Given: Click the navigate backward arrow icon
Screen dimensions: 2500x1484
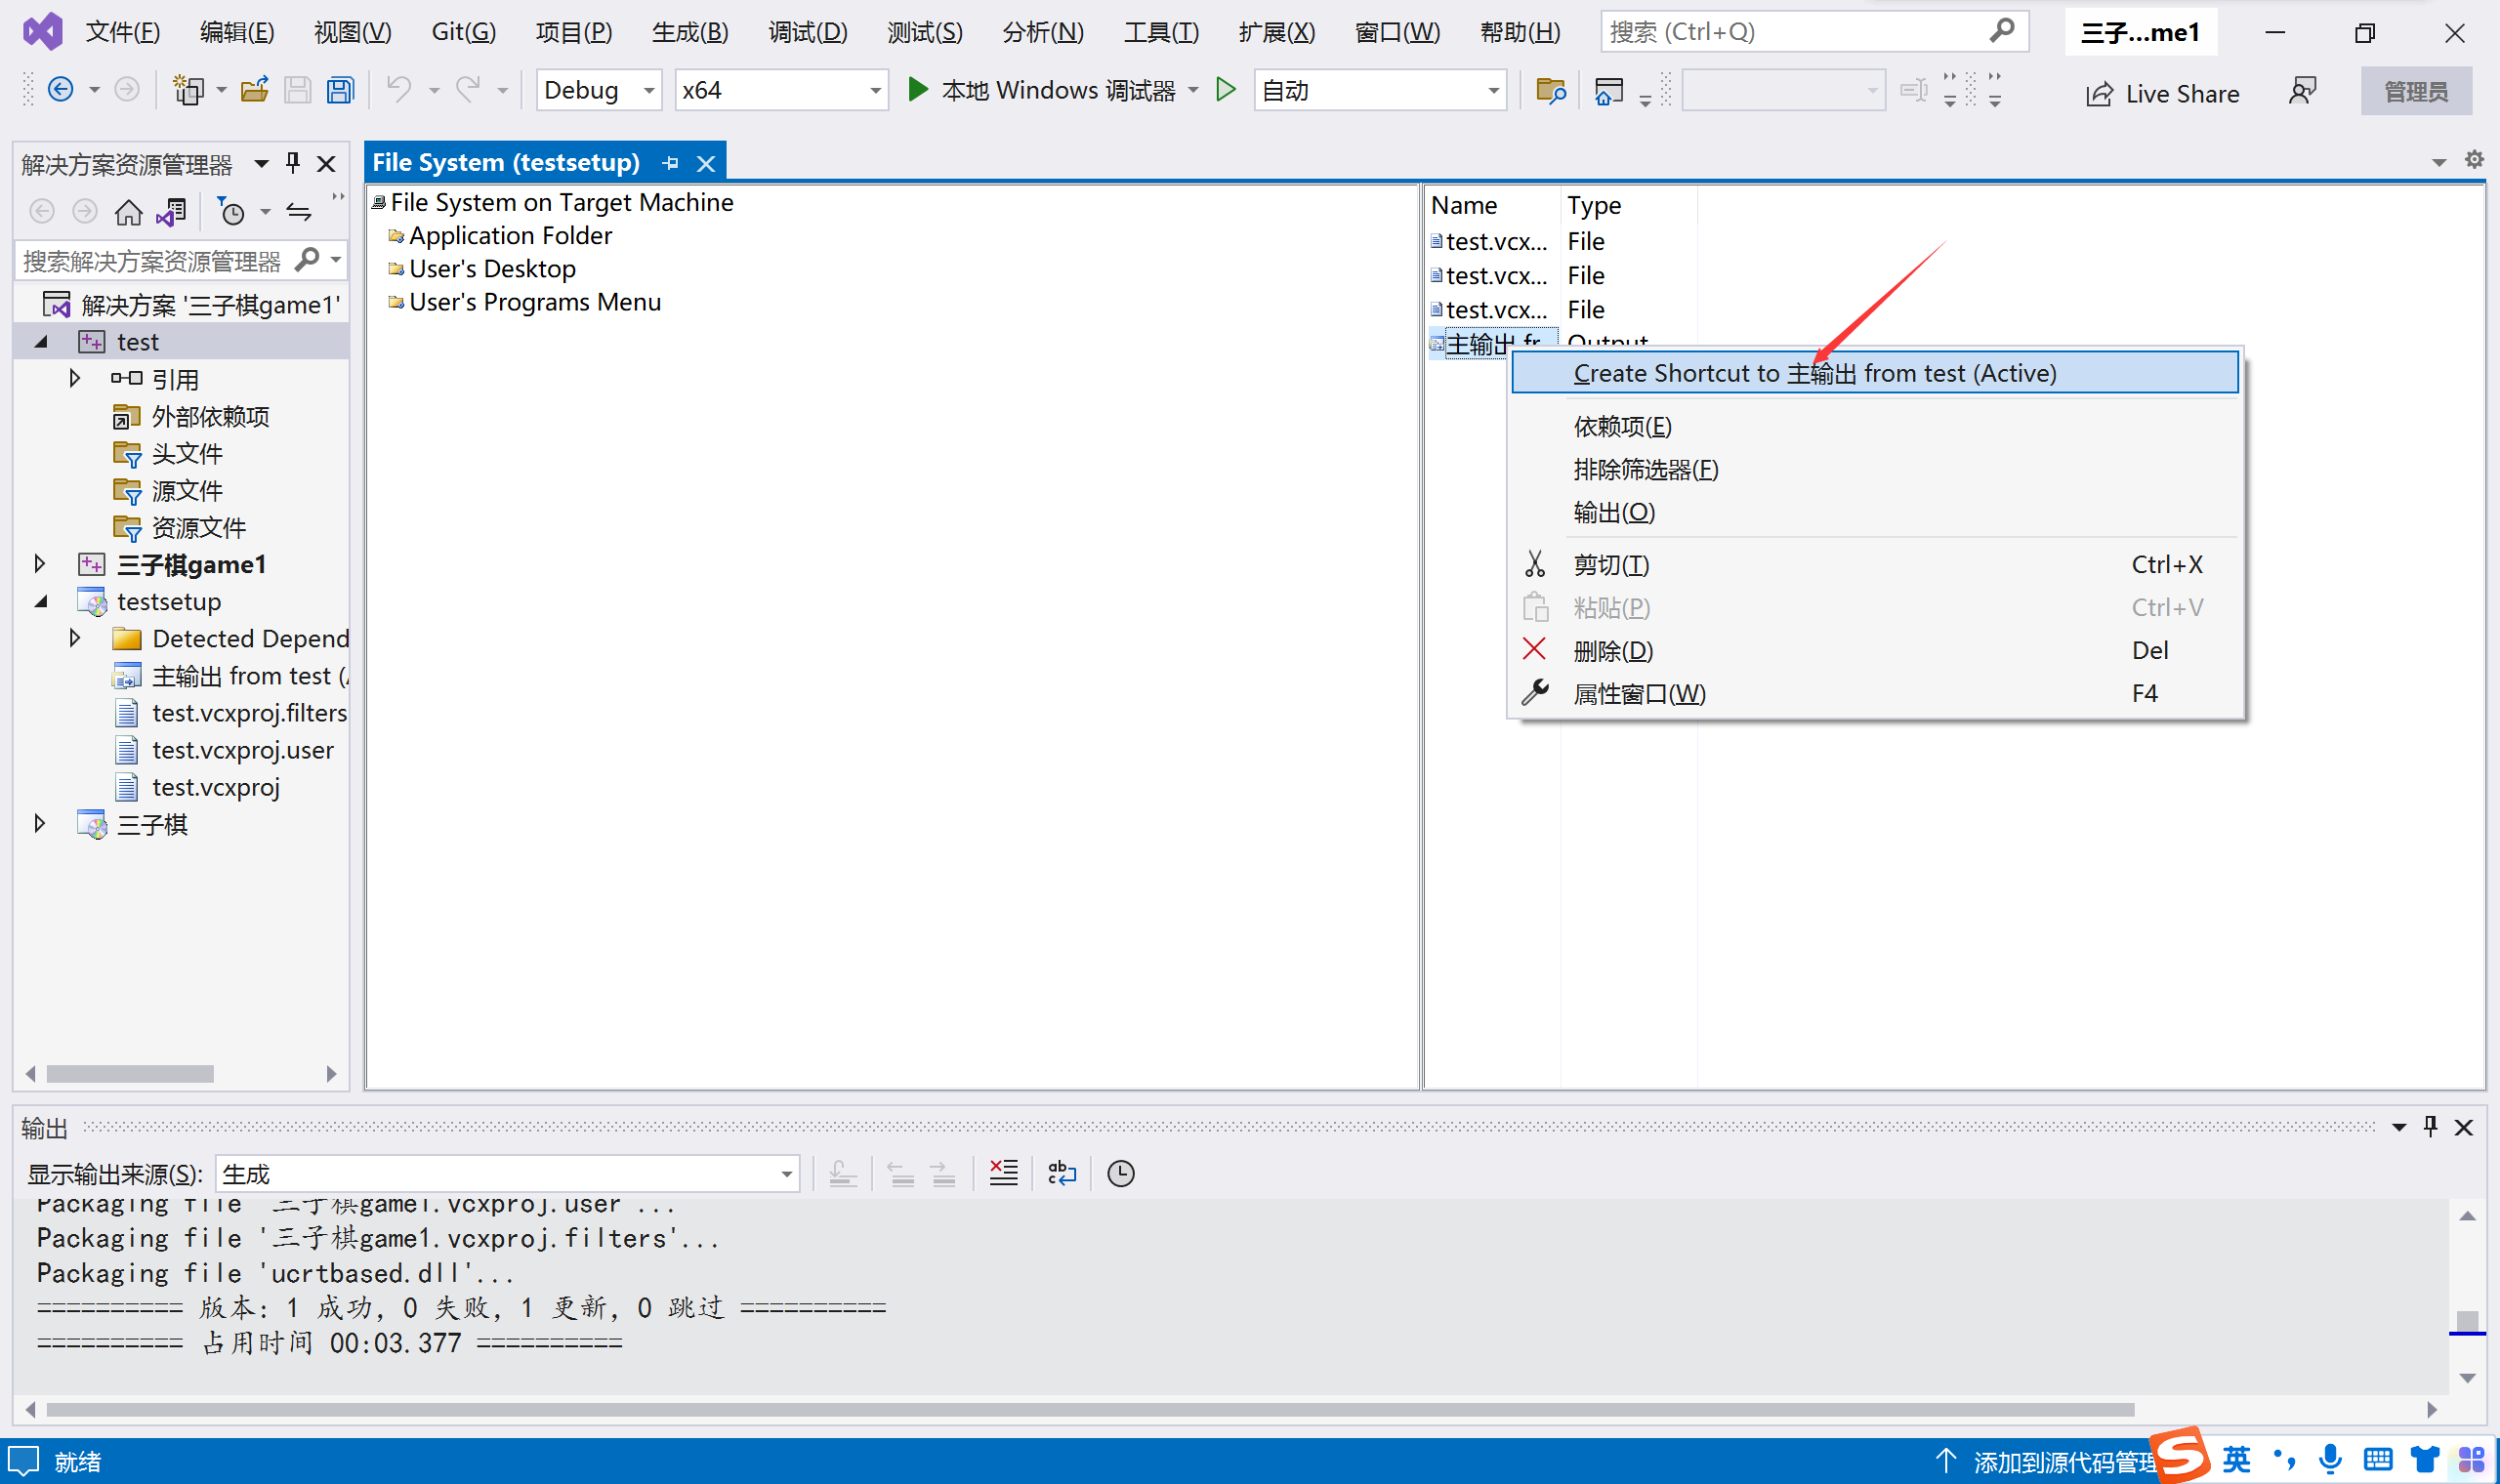Looking at the screenshot, I should coord(60,90).
